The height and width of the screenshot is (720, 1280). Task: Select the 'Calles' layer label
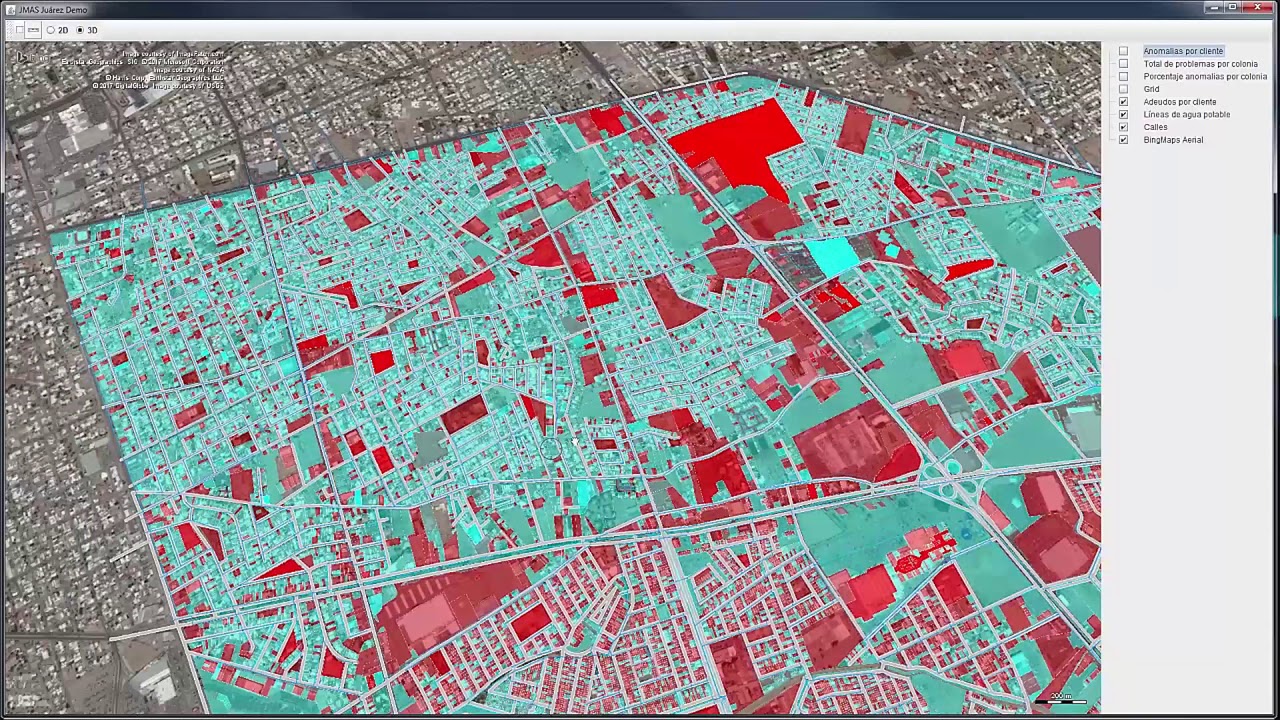tap(1155, 127)
